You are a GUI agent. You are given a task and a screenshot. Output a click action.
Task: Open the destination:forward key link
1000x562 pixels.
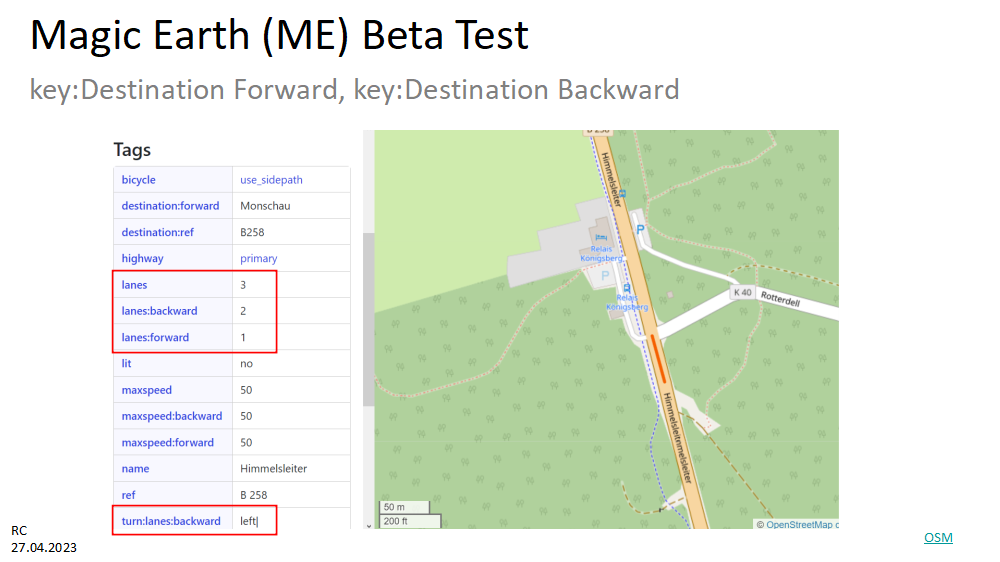(170, 206)
